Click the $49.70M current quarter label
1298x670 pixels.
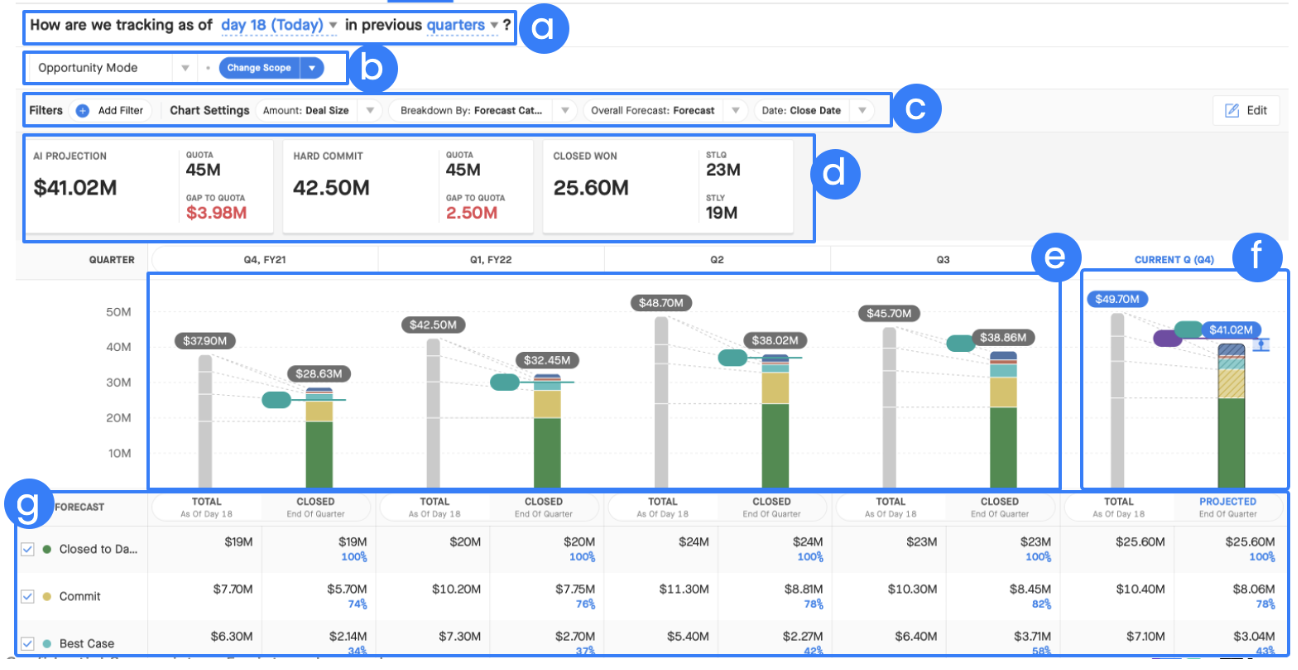coord(1119,298)
